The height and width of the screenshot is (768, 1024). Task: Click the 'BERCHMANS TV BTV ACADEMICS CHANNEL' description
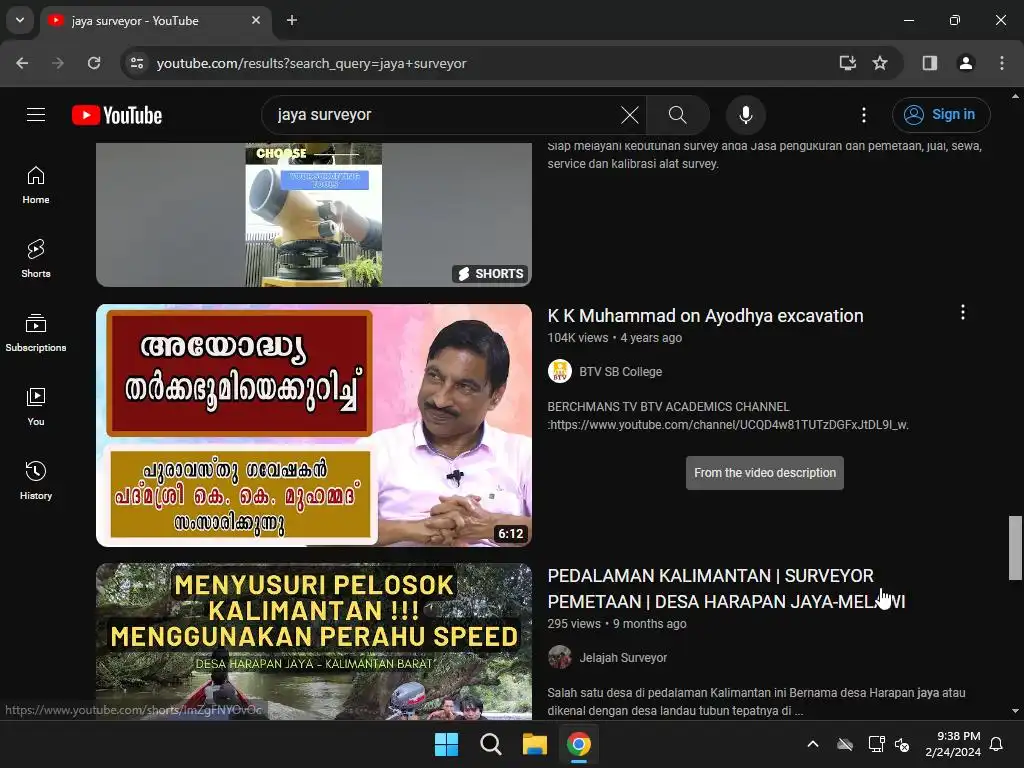[x=728, y=415]
